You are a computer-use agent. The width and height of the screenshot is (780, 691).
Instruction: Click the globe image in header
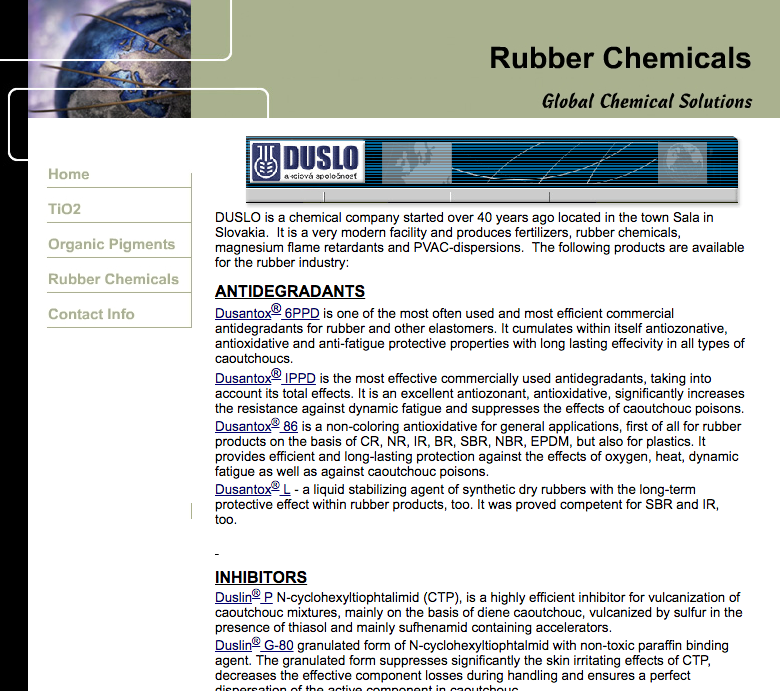coord(109,59)
